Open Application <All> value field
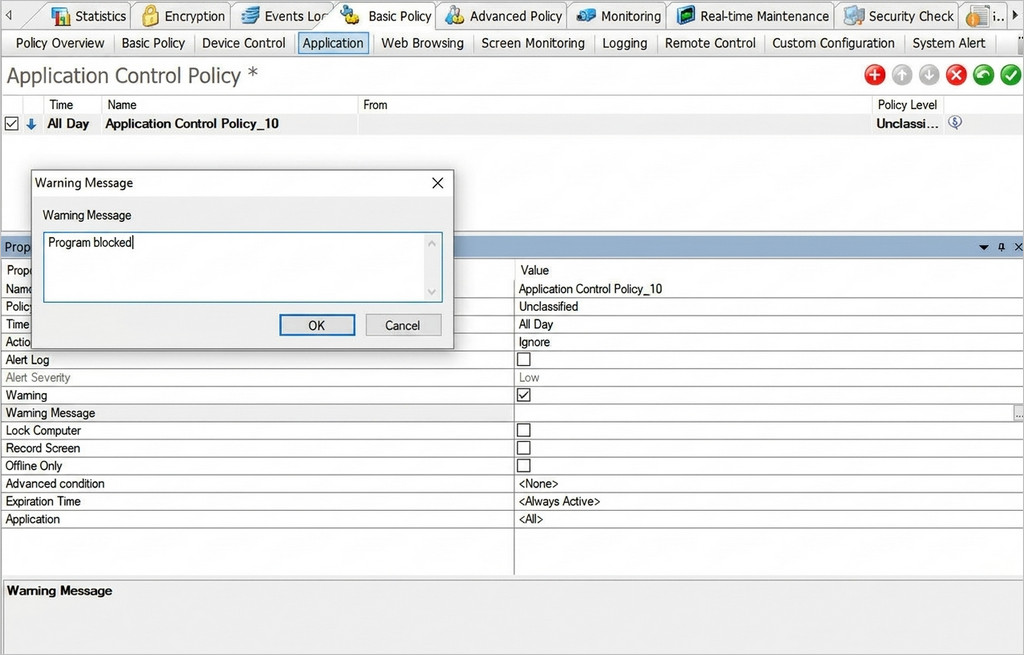Viewport: 1024px width, 655px height. (769, 519)
